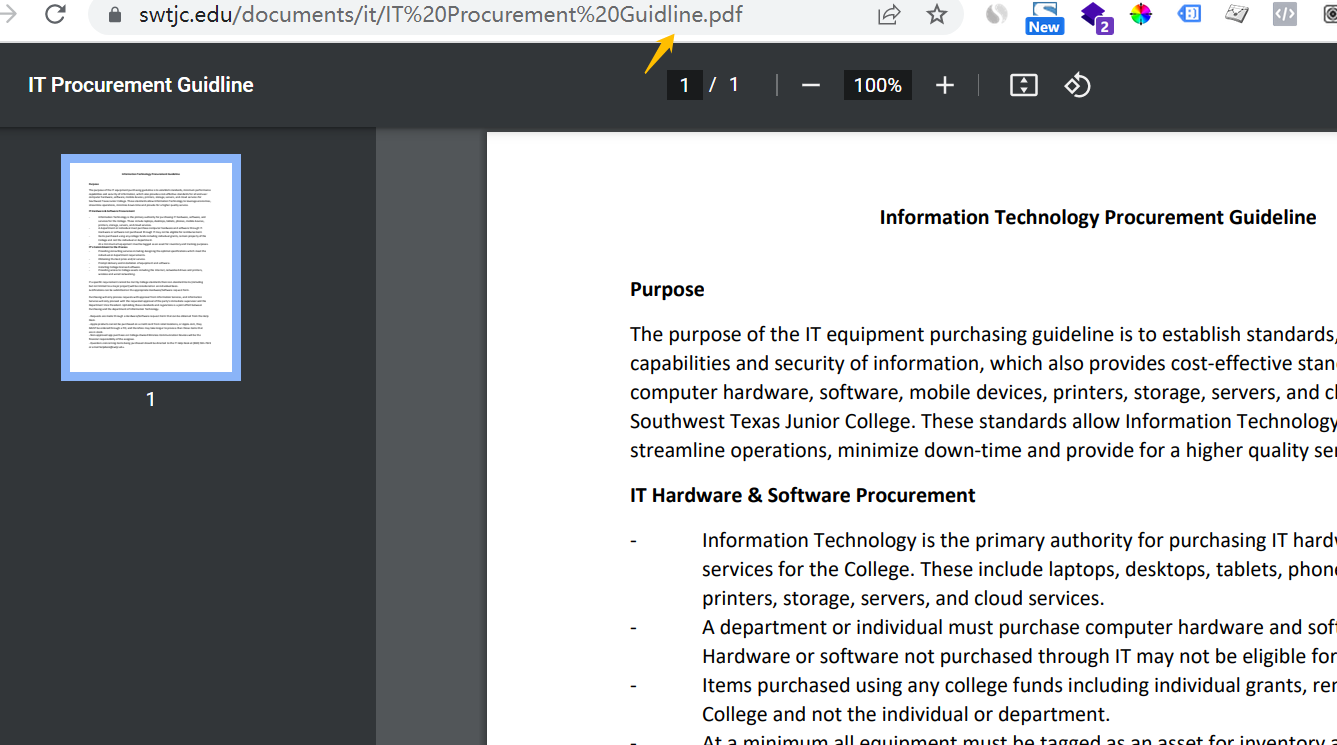Image resolution: width=1337 pixels, height=745 pixels.
Task: Click the IT Hardware & Software Procurement heading
Action: [803, 495]
